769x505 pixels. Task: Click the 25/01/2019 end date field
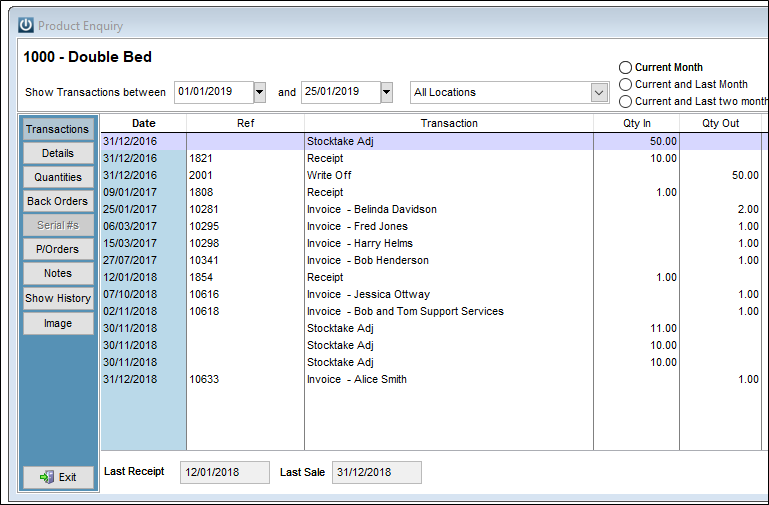pyautogui.click(x=341, y=92)
